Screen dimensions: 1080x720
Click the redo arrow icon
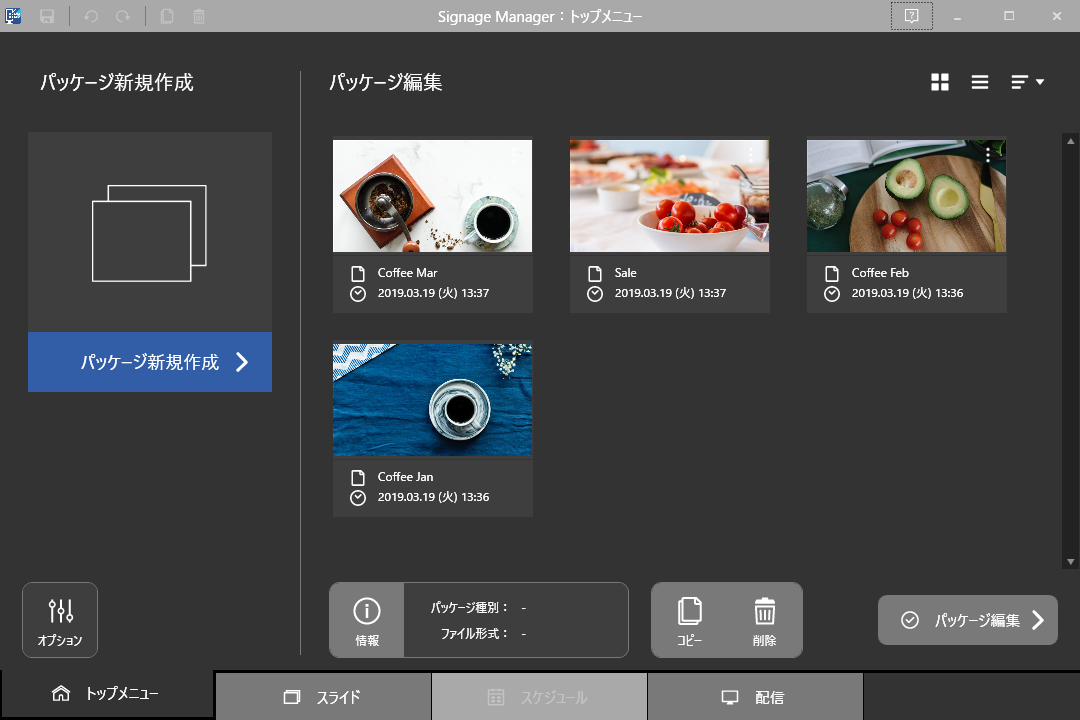tap(122, 16)
